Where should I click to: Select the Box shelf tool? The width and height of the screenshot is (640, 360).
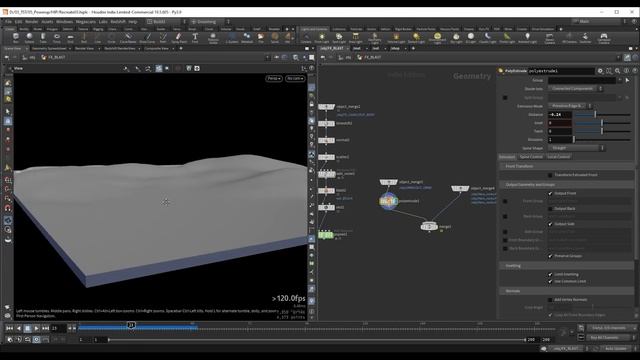[x=16, y=38]
